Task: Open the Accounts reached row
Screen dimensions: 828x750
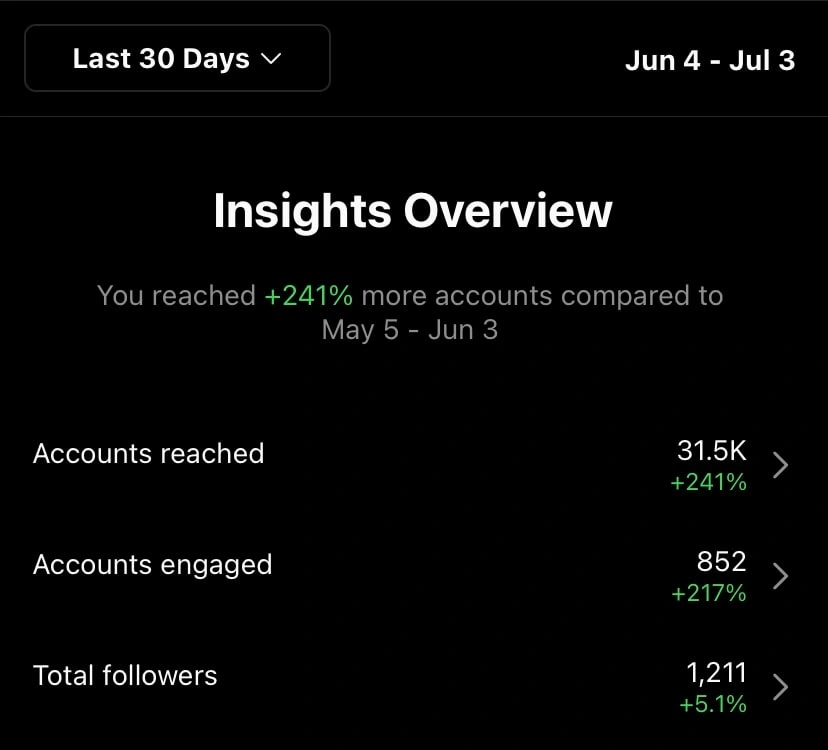Action: 149,453
